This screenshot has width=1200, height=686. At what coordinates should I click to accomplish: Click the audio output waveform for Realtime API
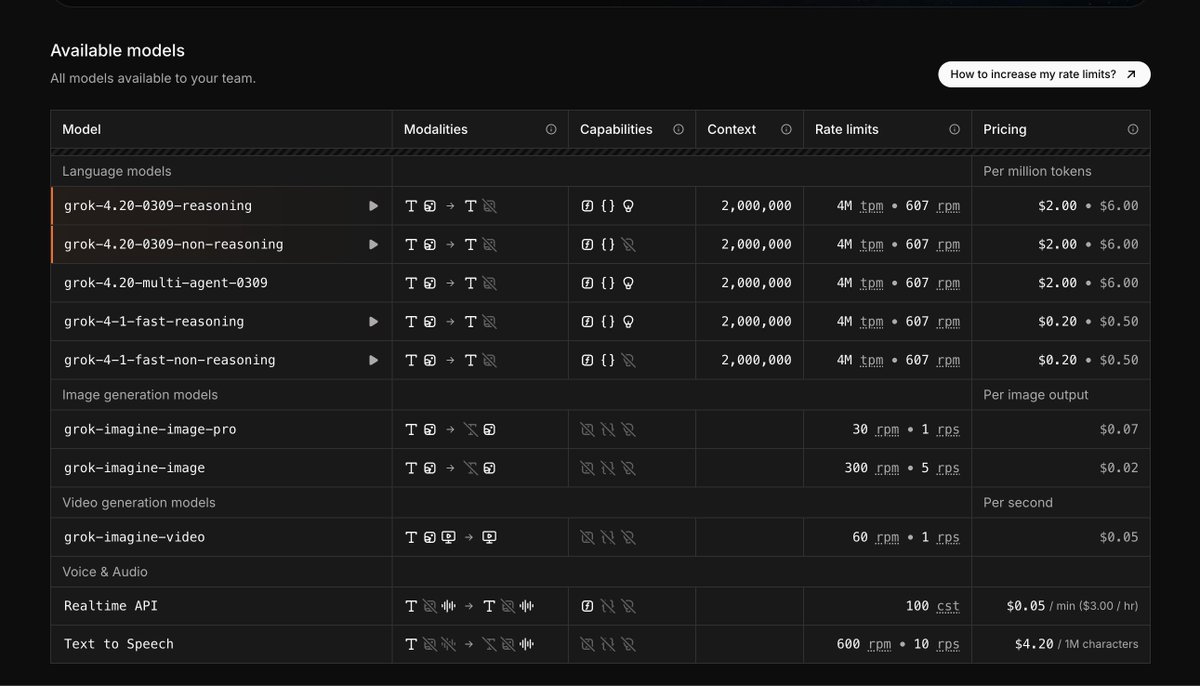pos(527,606)
